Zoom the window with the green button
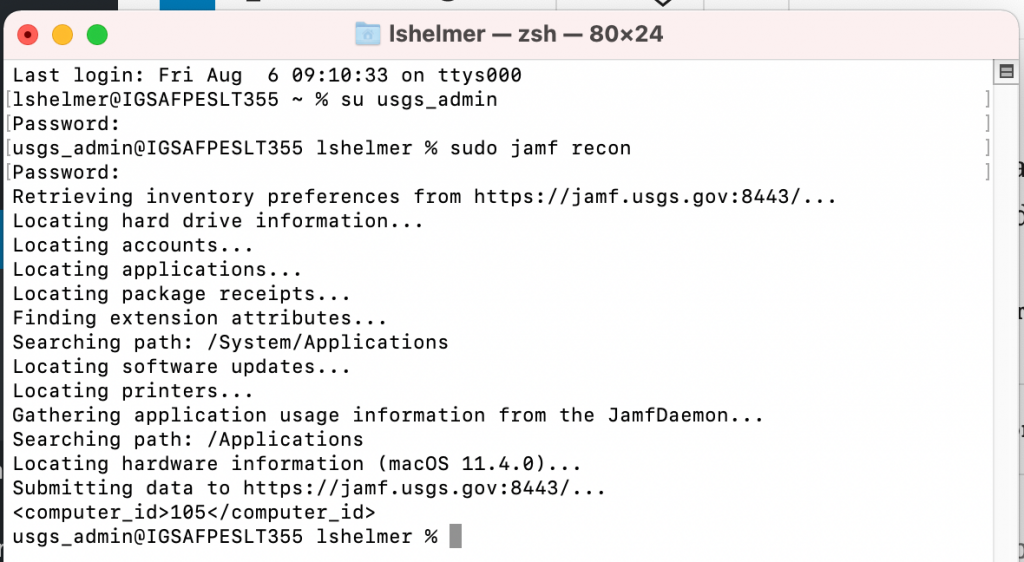 (x=97, y=34)
